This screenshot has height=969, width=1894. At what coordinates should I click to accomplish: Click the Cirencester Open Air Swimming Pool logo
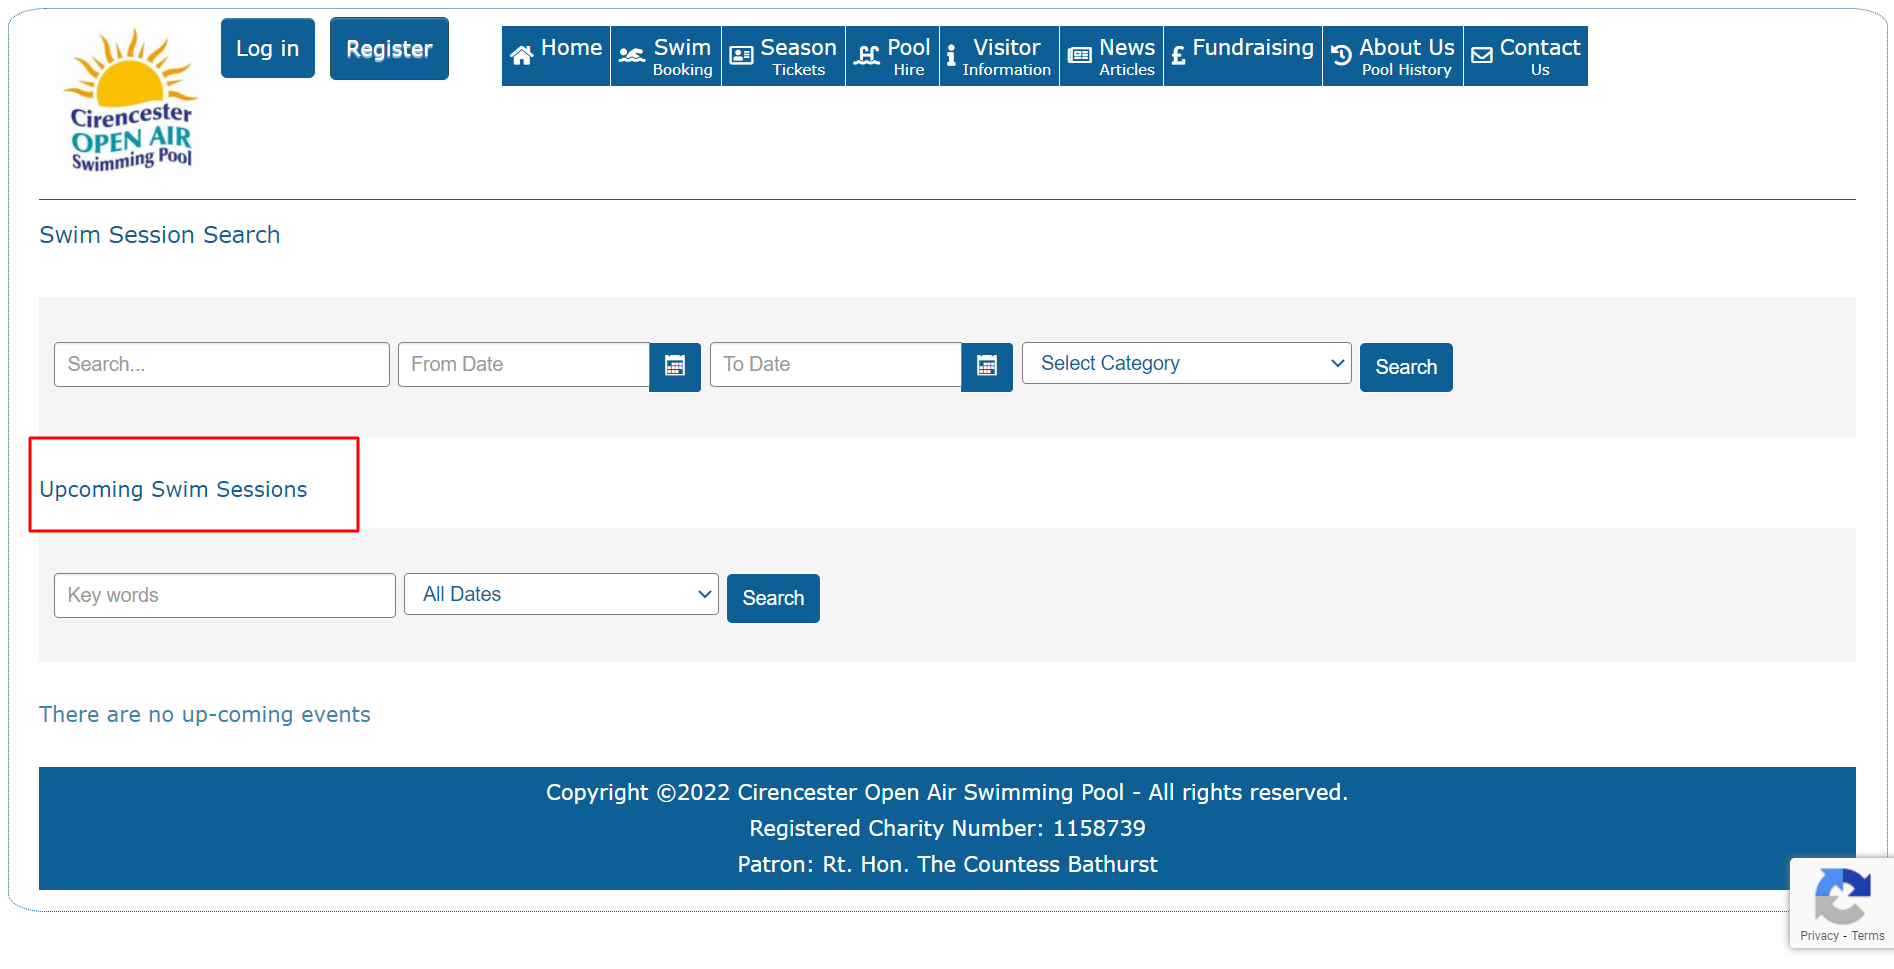point(131,100)
